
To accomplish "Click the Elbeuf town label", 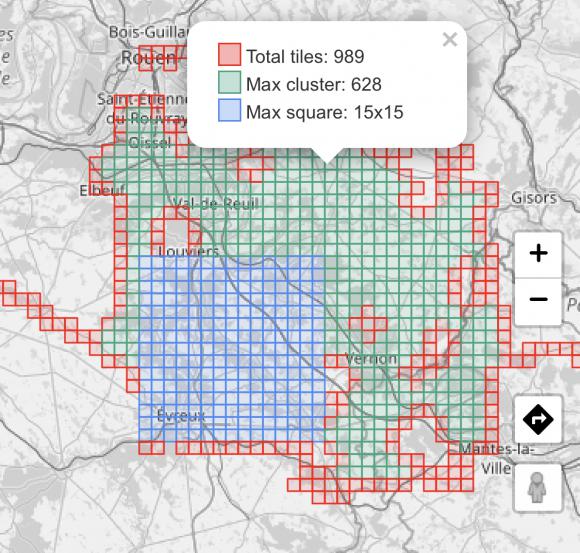I will [x=102, y=190].
